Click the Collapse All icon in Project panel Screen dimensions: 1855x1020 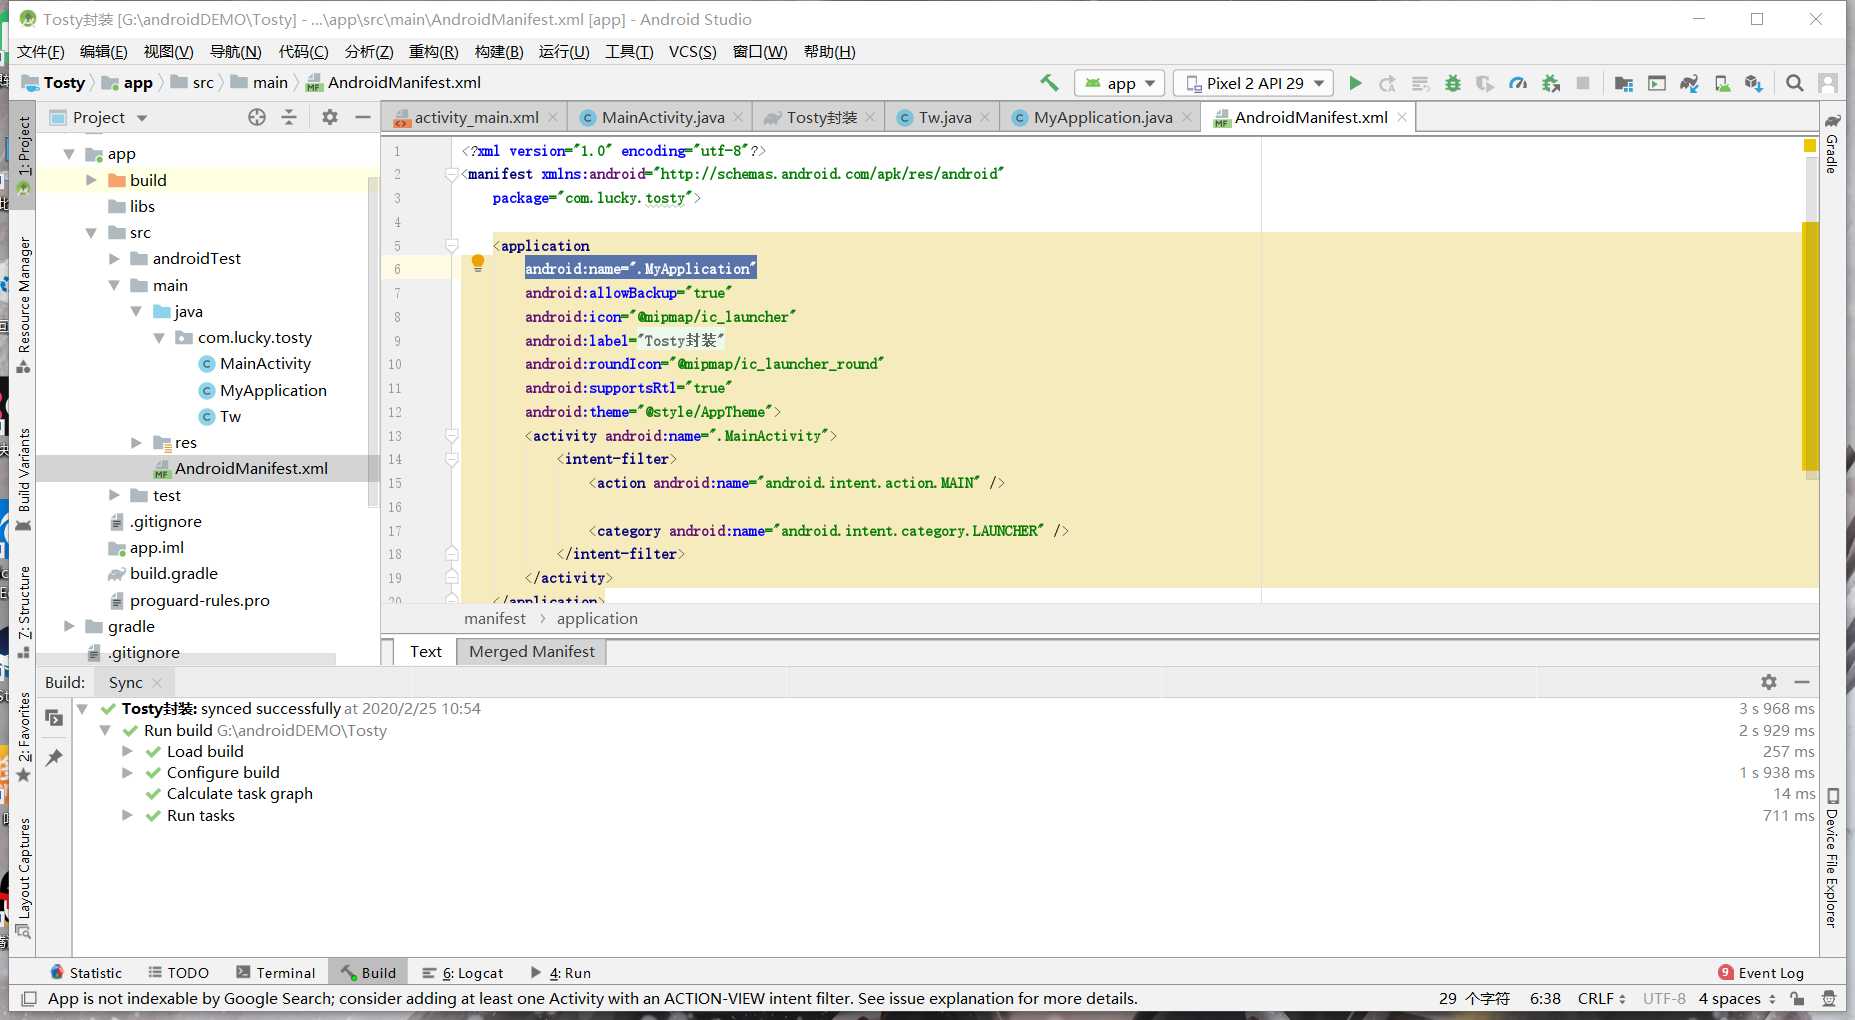[x=289, y=117]
